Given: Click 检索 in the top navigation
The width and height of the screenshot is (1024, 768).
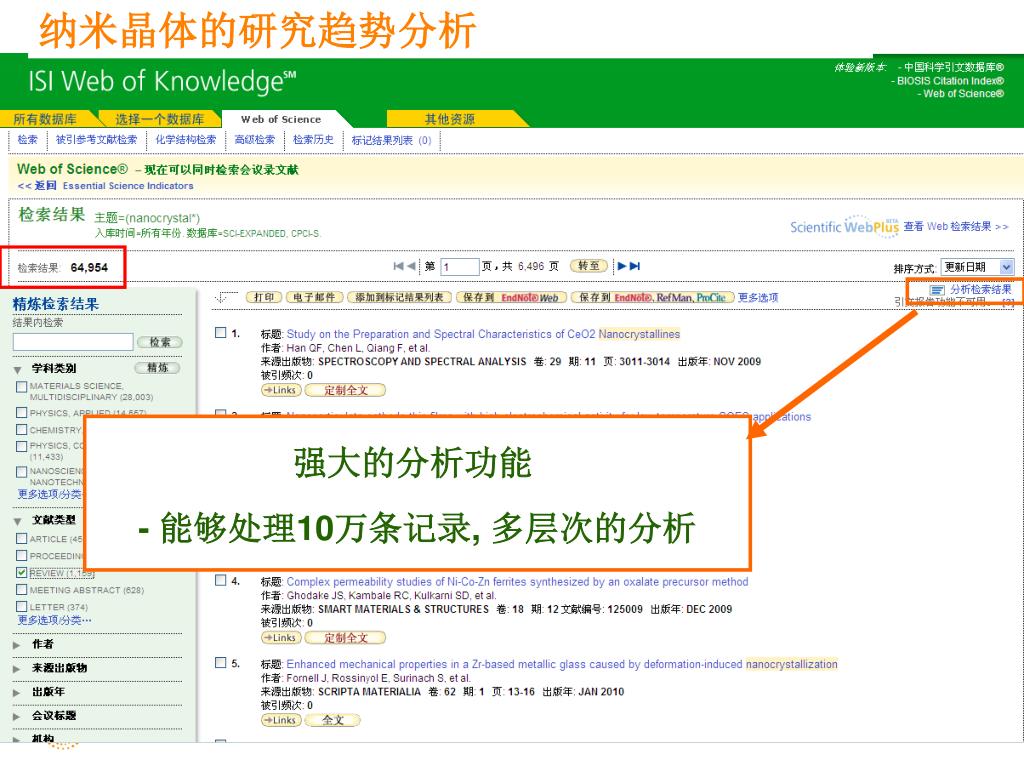Looking at the screenshot, I should pyautogui.click(x=27, y=140).
